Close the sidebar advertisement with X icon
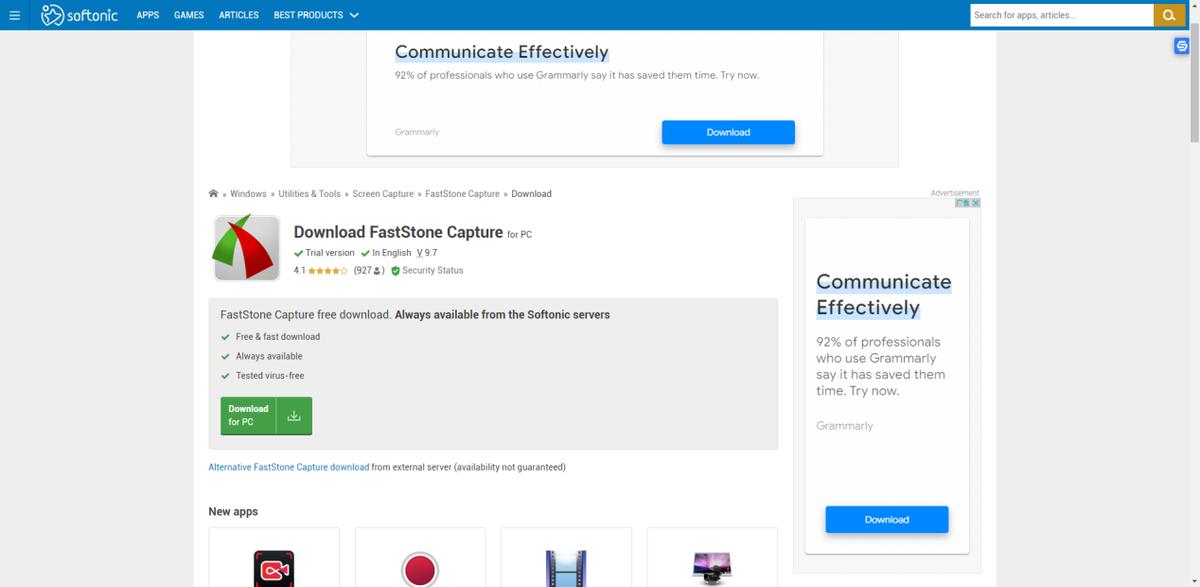This screenshot has height=587, width=1200. tap(975, 203)
